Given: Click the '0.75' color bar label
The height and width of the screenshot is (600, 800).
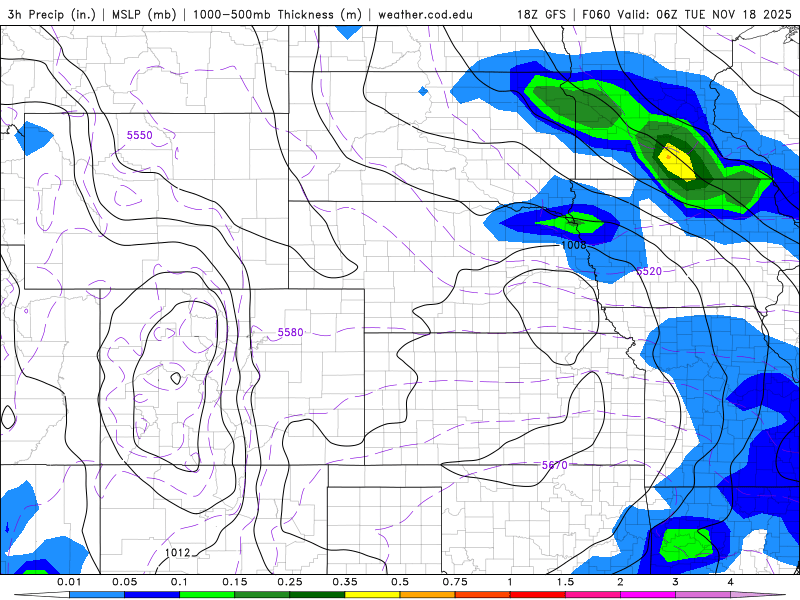Looking at the screenshot, I should tap(455, 582).
